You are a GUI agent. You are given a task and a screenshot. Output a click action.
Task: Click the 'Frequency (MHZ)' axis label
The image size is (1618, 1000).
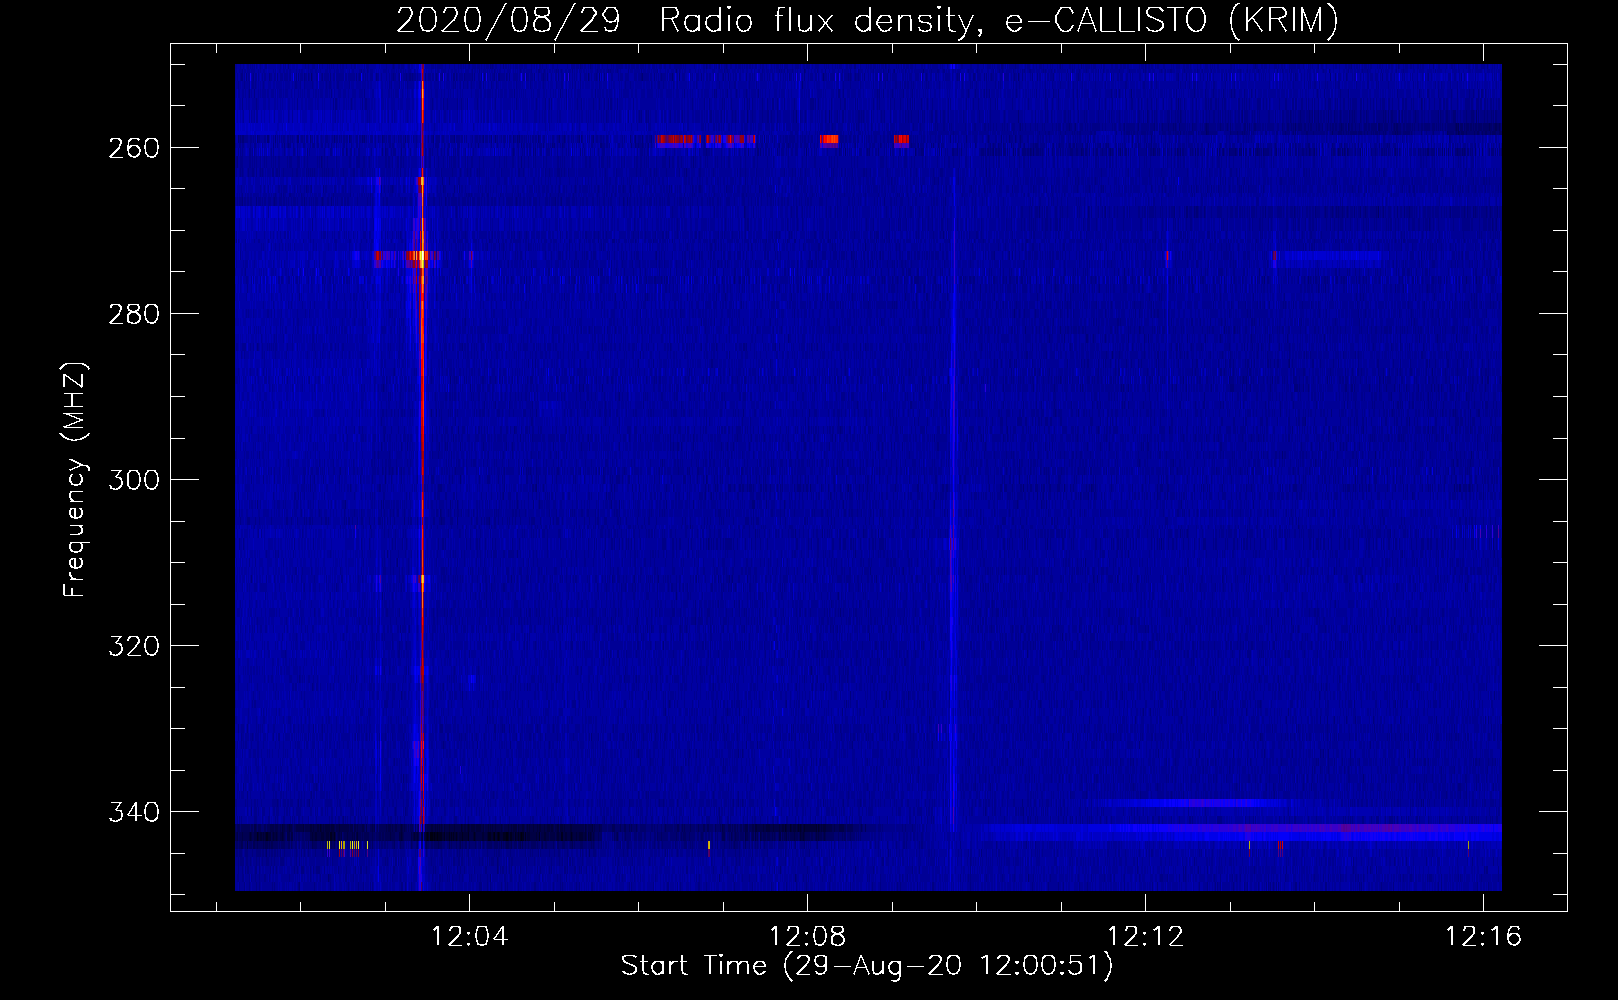coord(75,479)
